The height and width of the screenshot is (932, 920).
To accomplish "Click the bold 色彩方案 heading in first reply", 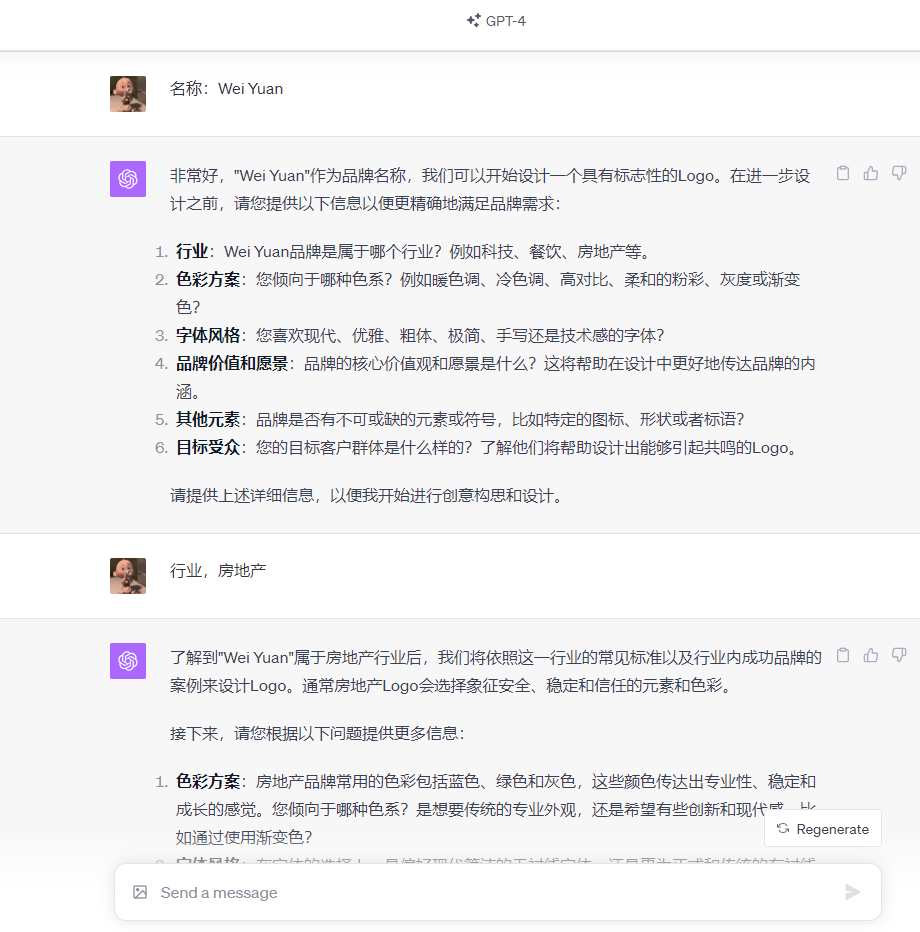I will (208, 279).
